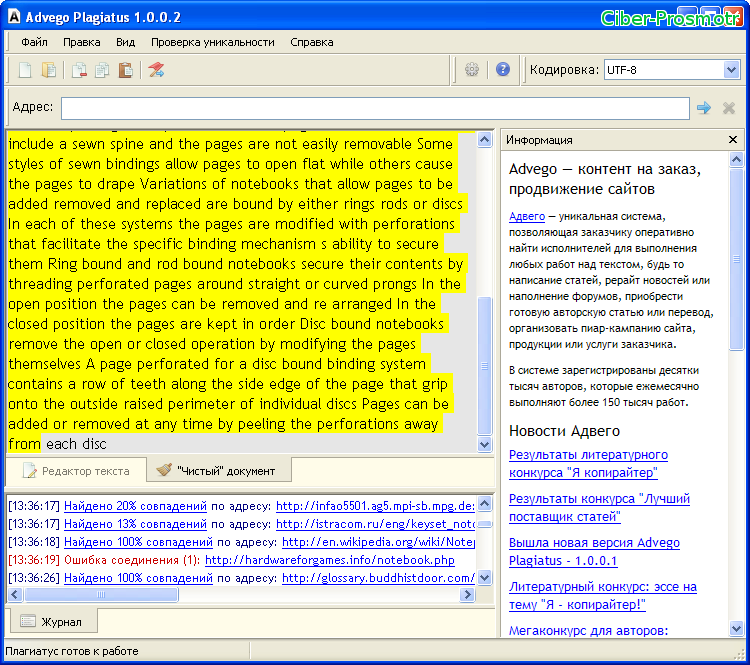This screenshot has height=665, width=750.
Task: Click log panel scroll down arrow
Action: pos(485,578)
